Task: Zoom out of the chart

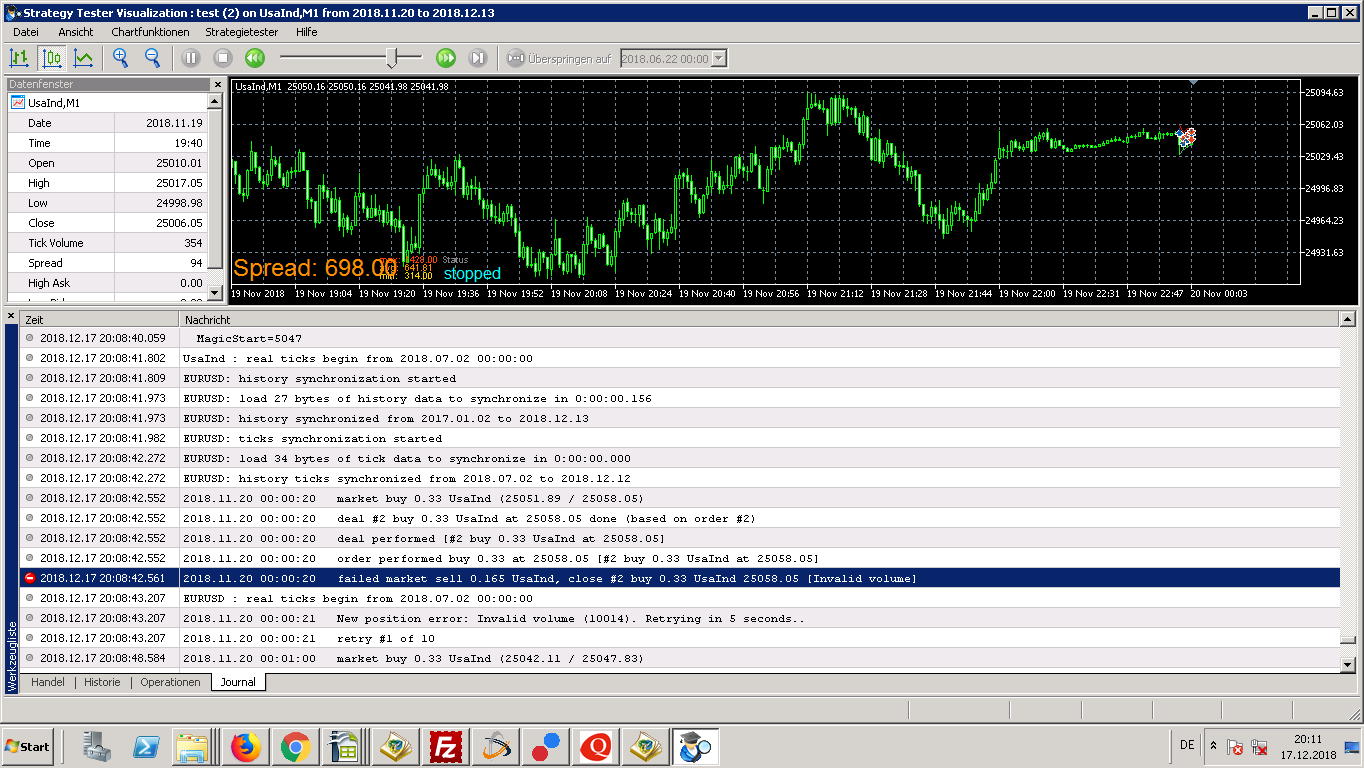Action: [153, 58]
